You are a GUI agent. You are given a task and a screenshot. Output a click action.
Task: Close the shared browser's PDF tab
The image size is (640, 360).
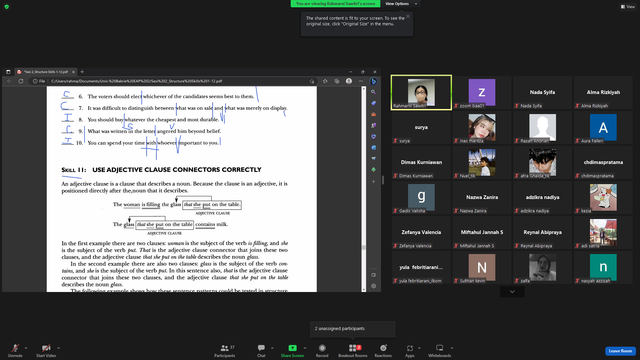click(x=73, y=72)
